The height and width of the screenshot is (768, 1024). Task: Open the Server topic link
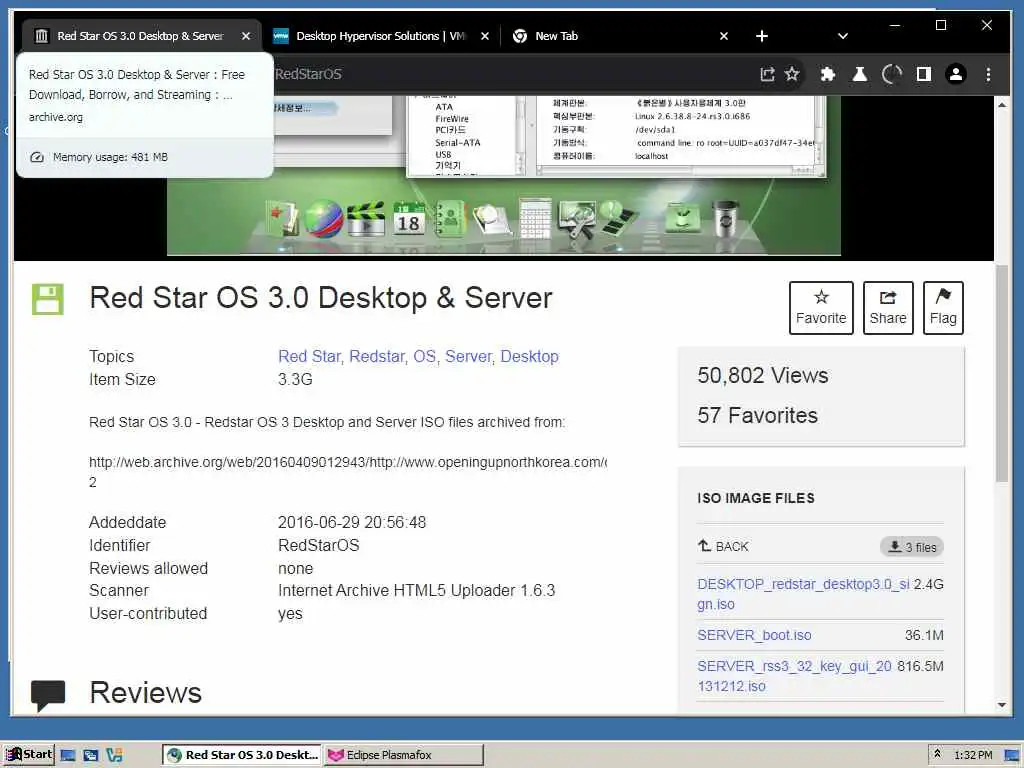(468, 357)
